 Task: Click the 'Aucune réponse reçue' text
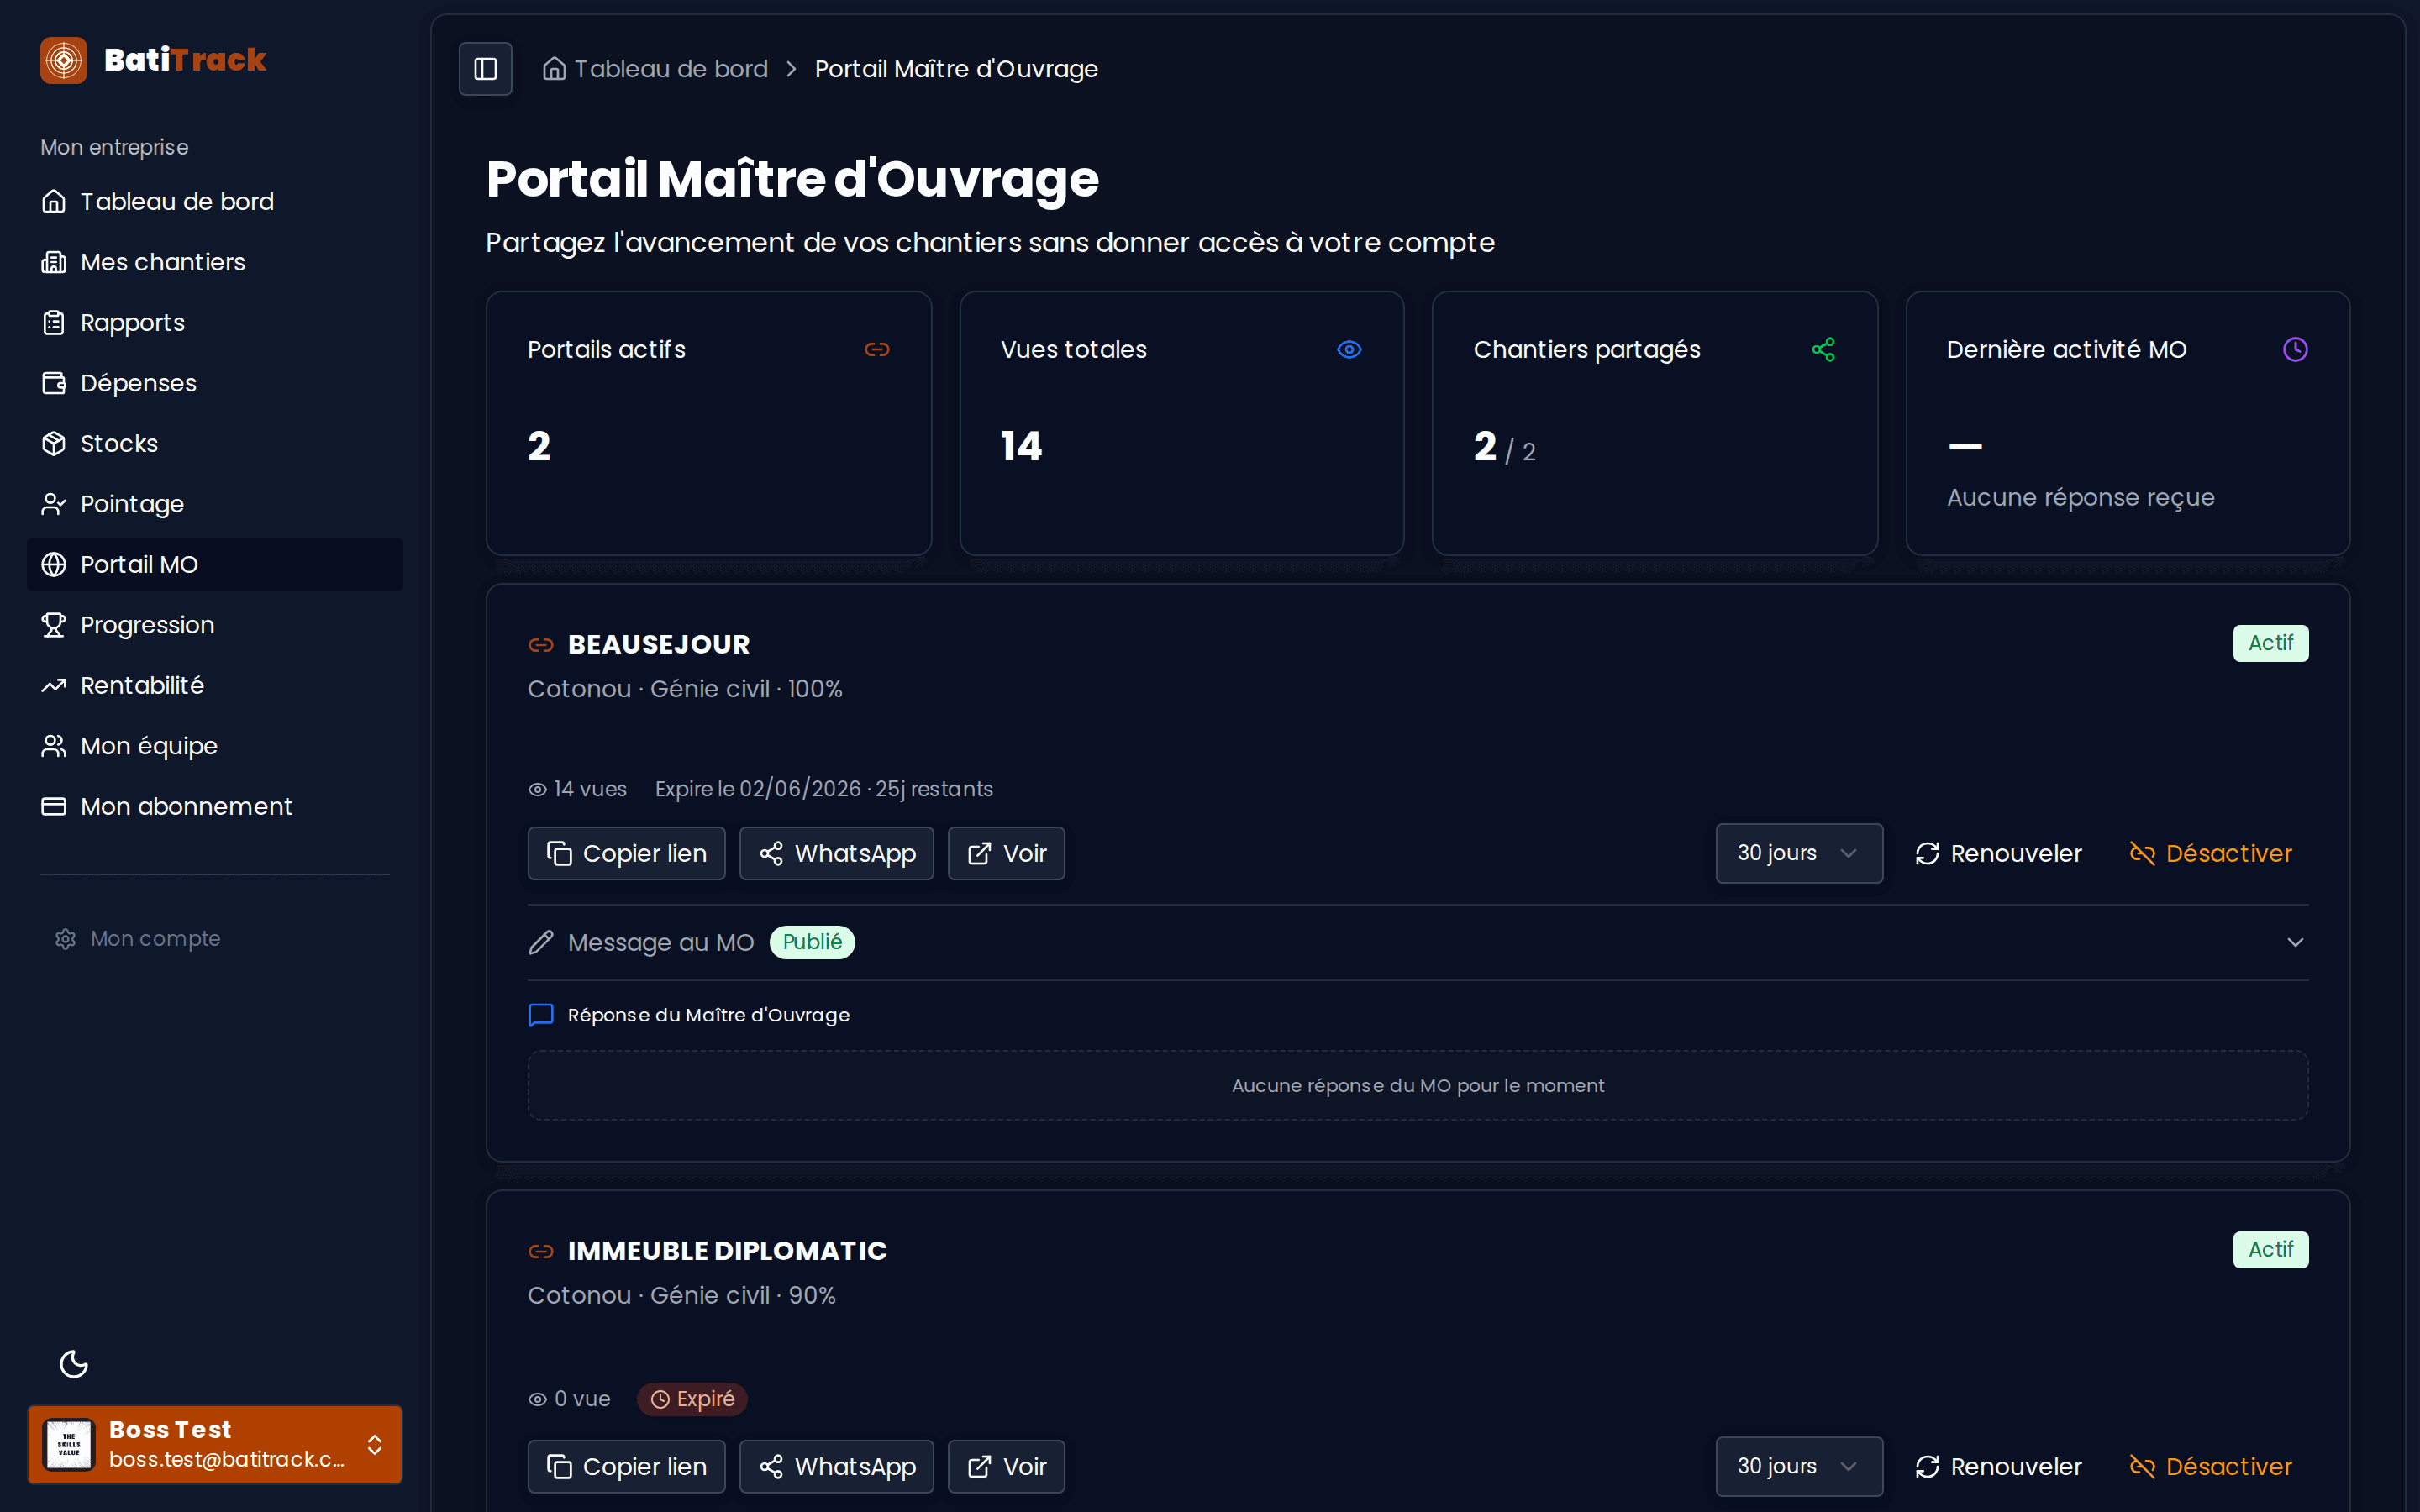(x=2080, y=497)
